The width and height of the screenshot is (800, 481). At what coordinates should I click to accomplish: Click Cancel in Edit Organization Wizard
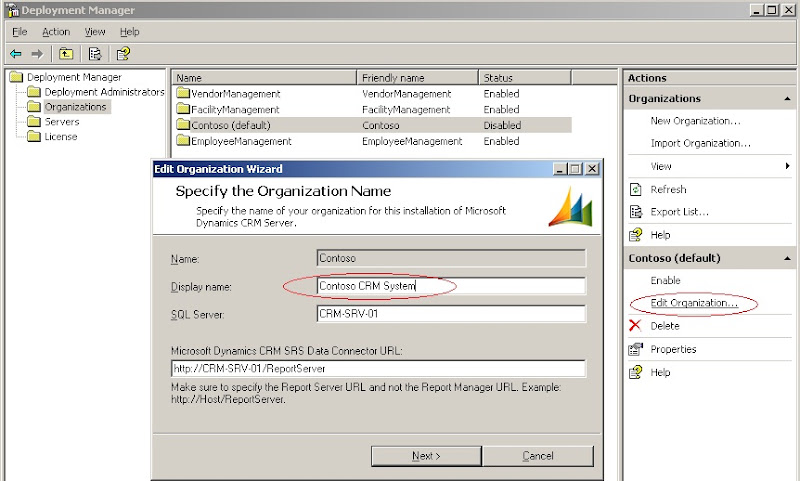coord(538,456)
